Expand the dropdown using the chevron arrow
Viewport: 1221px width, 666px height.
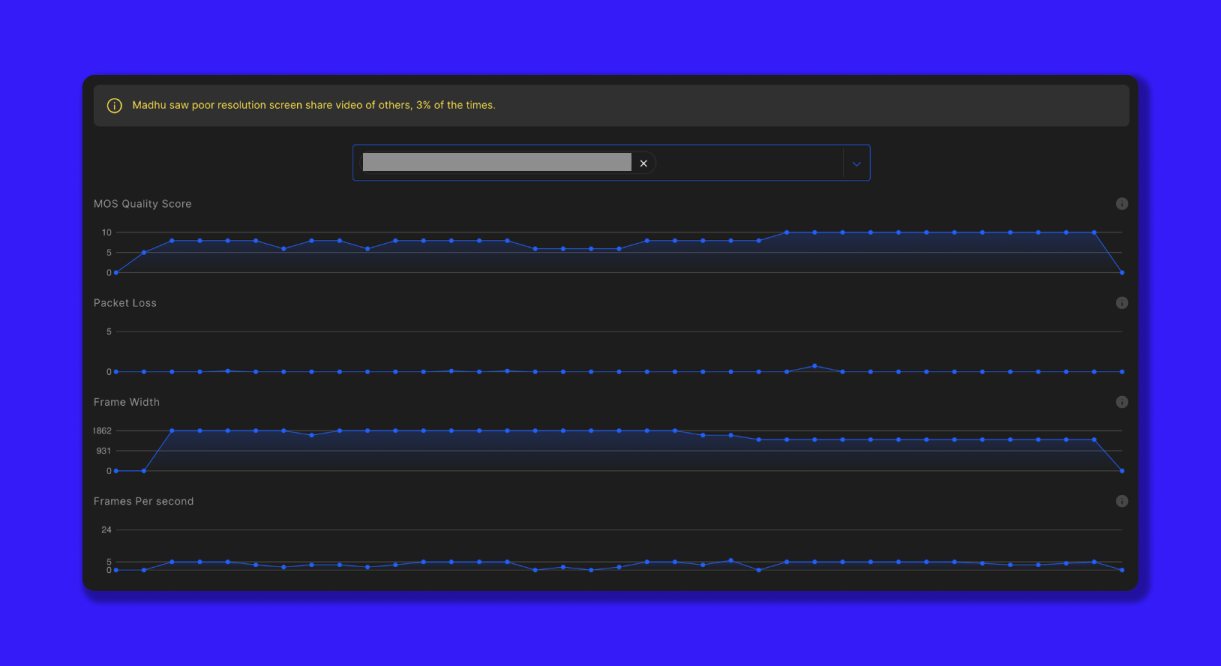(x=856, y=163)
